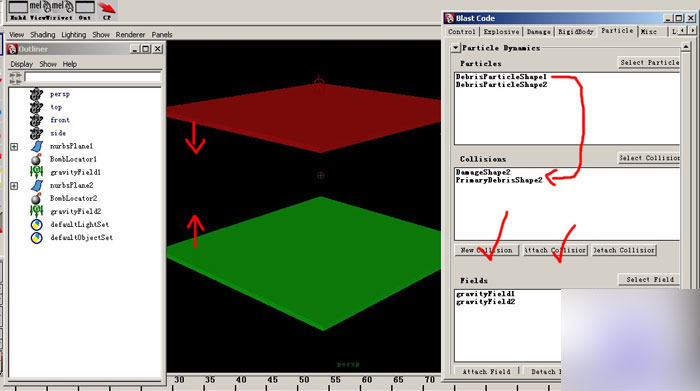
Task: Click the New Collision button
Action: [487, 250]
